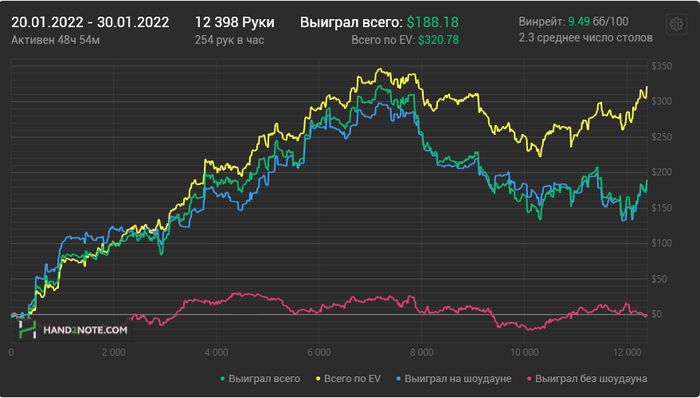Image resolution: width=700 pixels, height=398 pixels.
Task: Click the 0 x-axis label
Action: coord(11,352)
